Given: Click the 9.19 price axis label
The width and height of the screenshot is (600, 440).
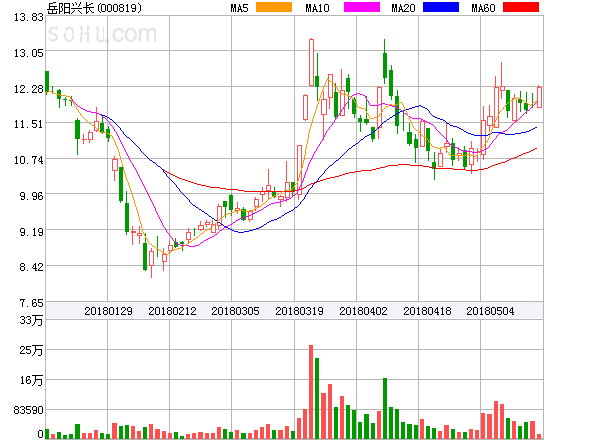Looking at the screenshot, I should 31,231.
